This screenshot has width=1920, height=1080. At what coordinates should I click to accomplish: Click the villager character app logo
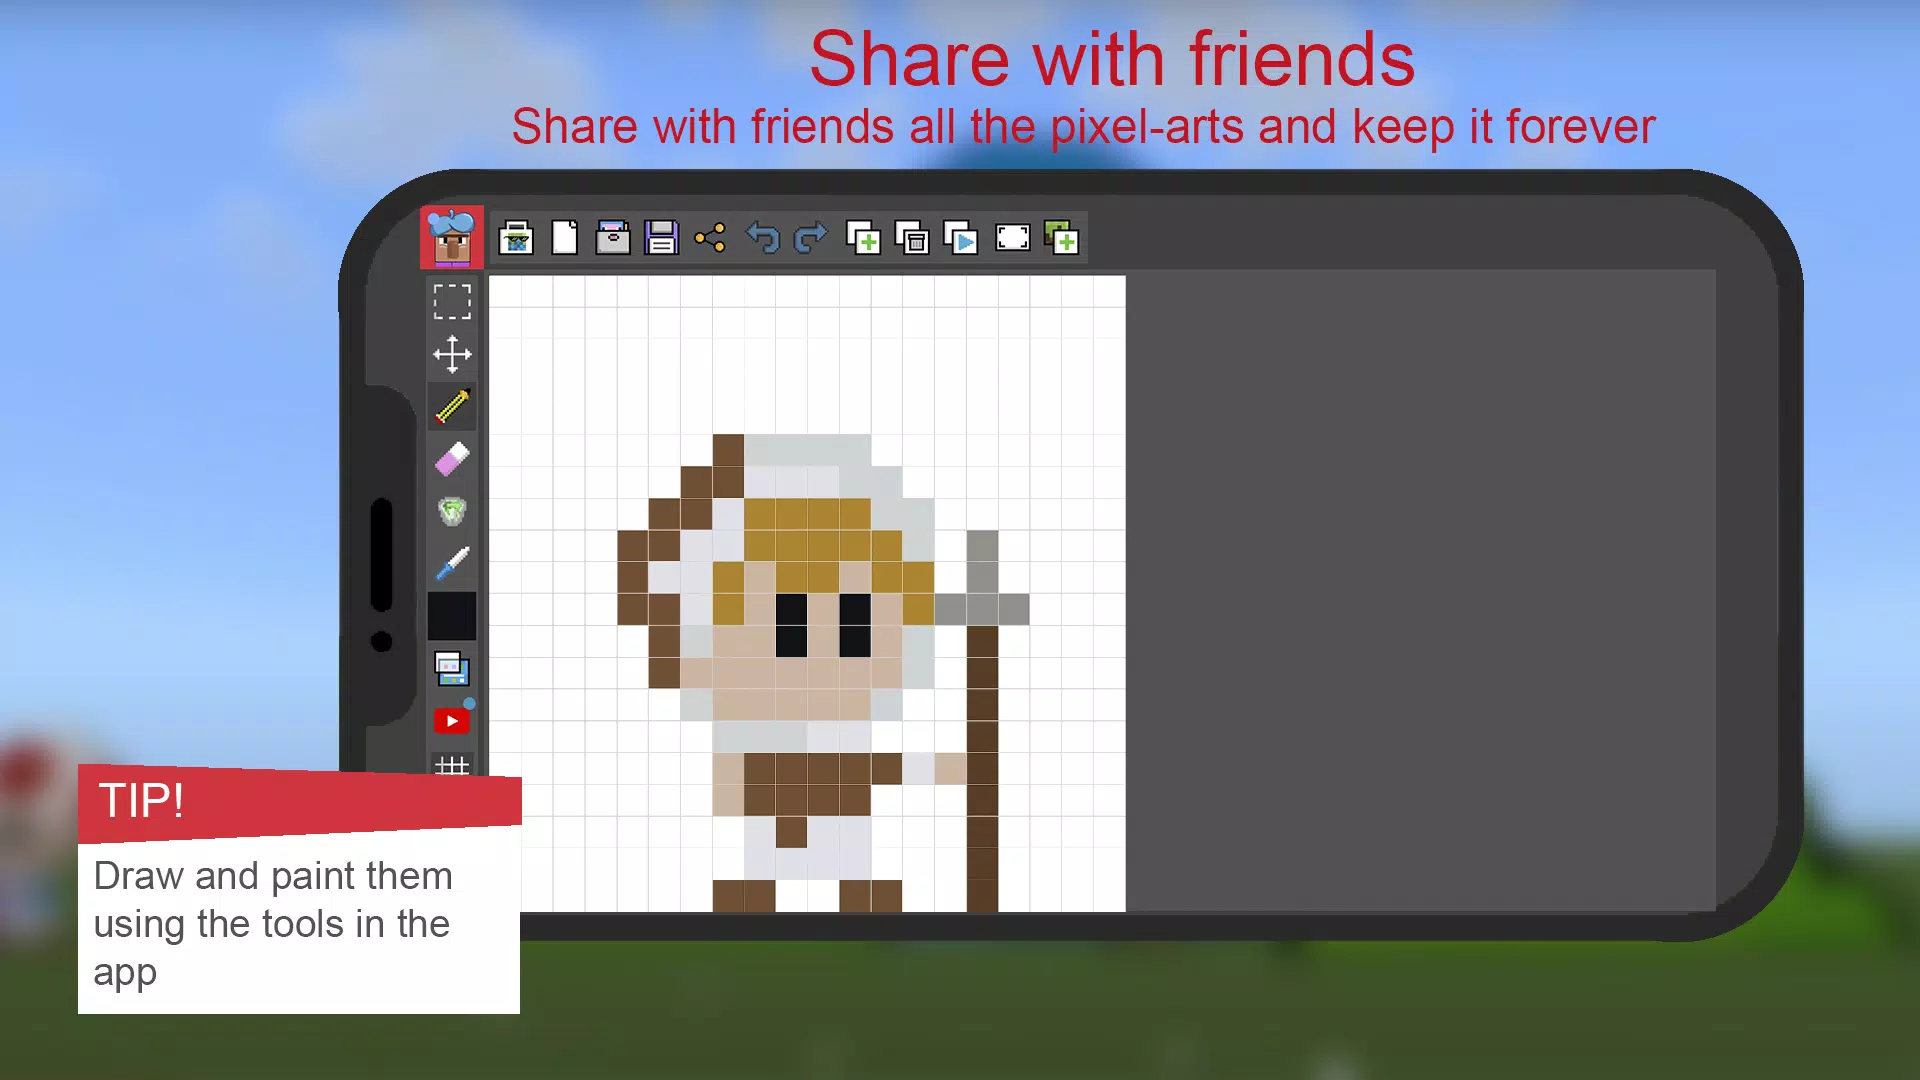click(x=452, y=238)
